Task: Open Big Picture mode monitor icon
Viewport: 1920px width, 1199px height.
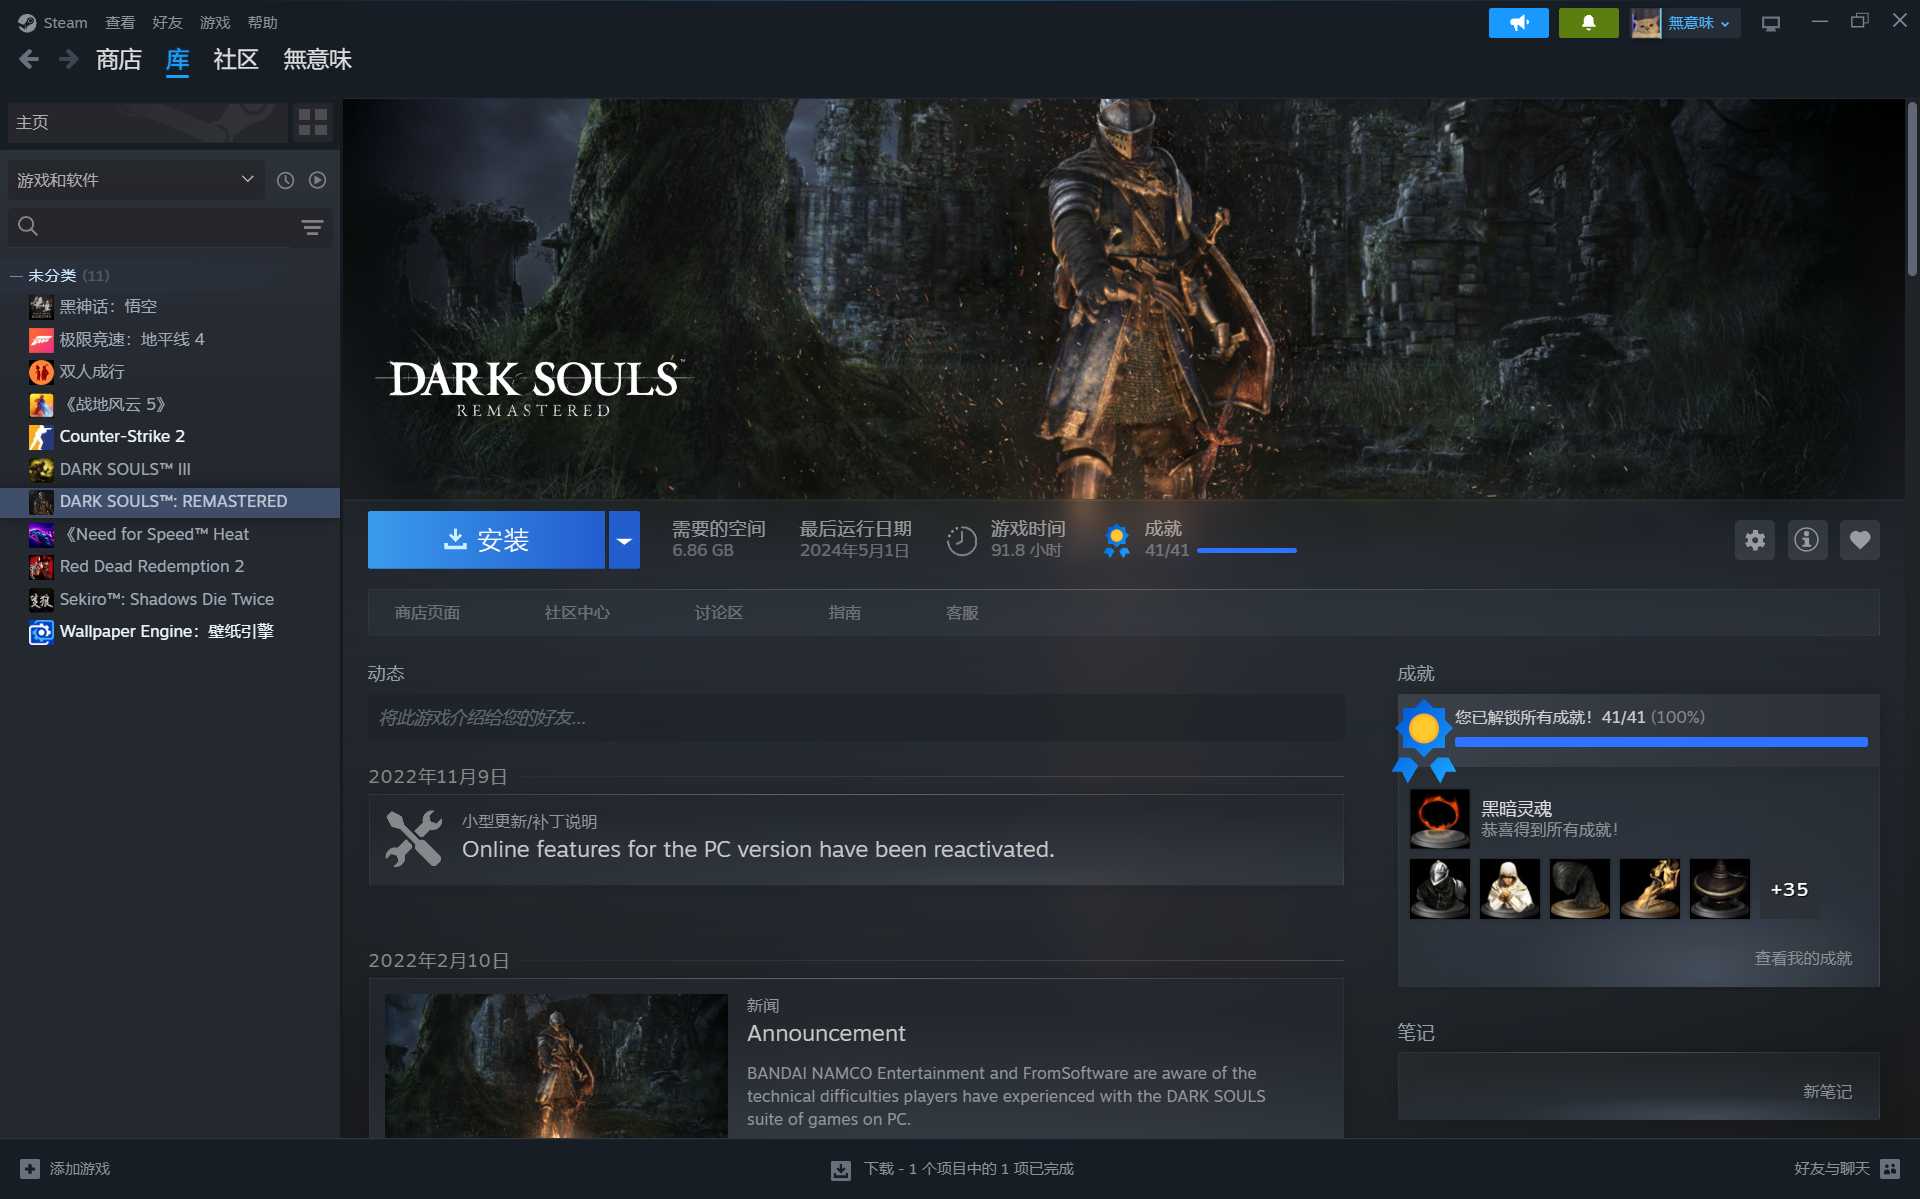Action: point(1771,23)
